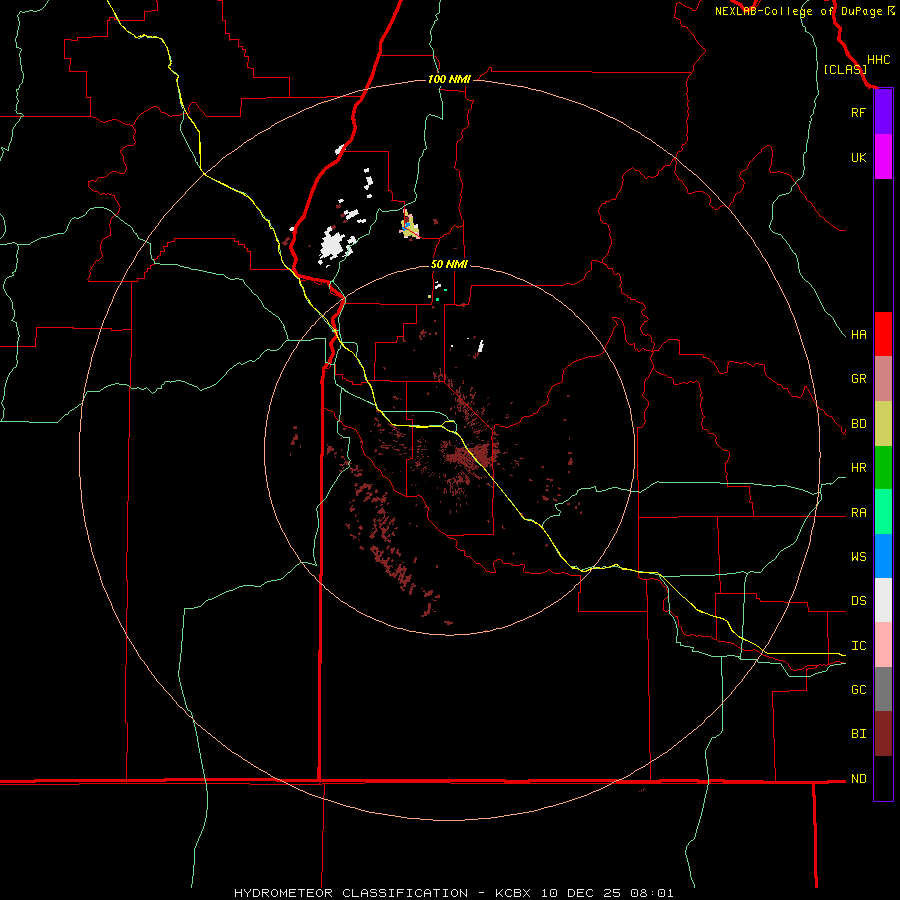Click the IC pink legend color swatch

[883, 645]
